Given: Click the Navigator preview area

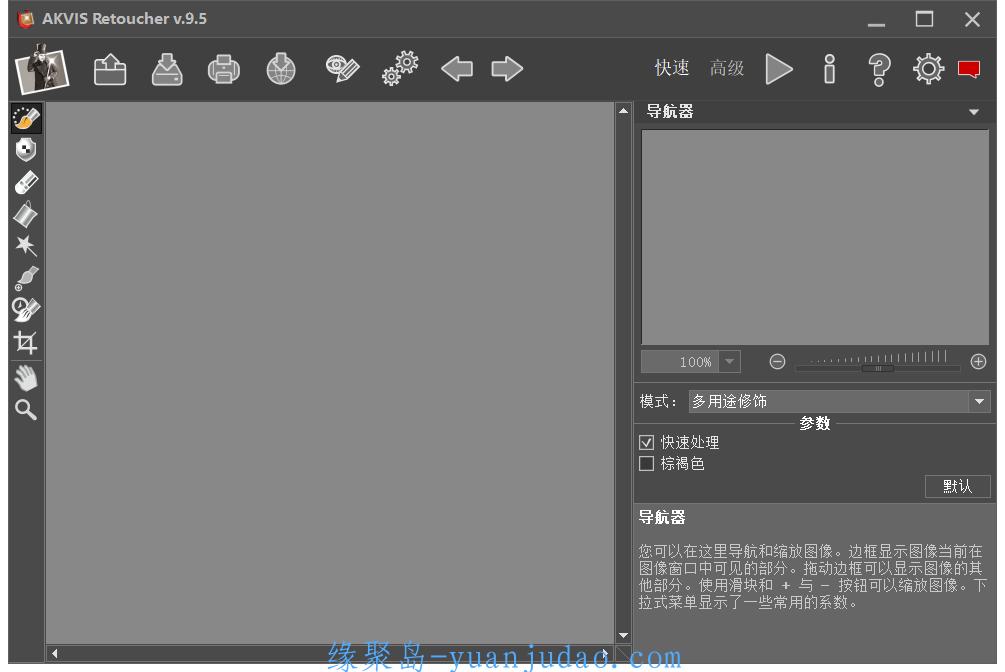Looking at the screenshot, I should (815, 237).
